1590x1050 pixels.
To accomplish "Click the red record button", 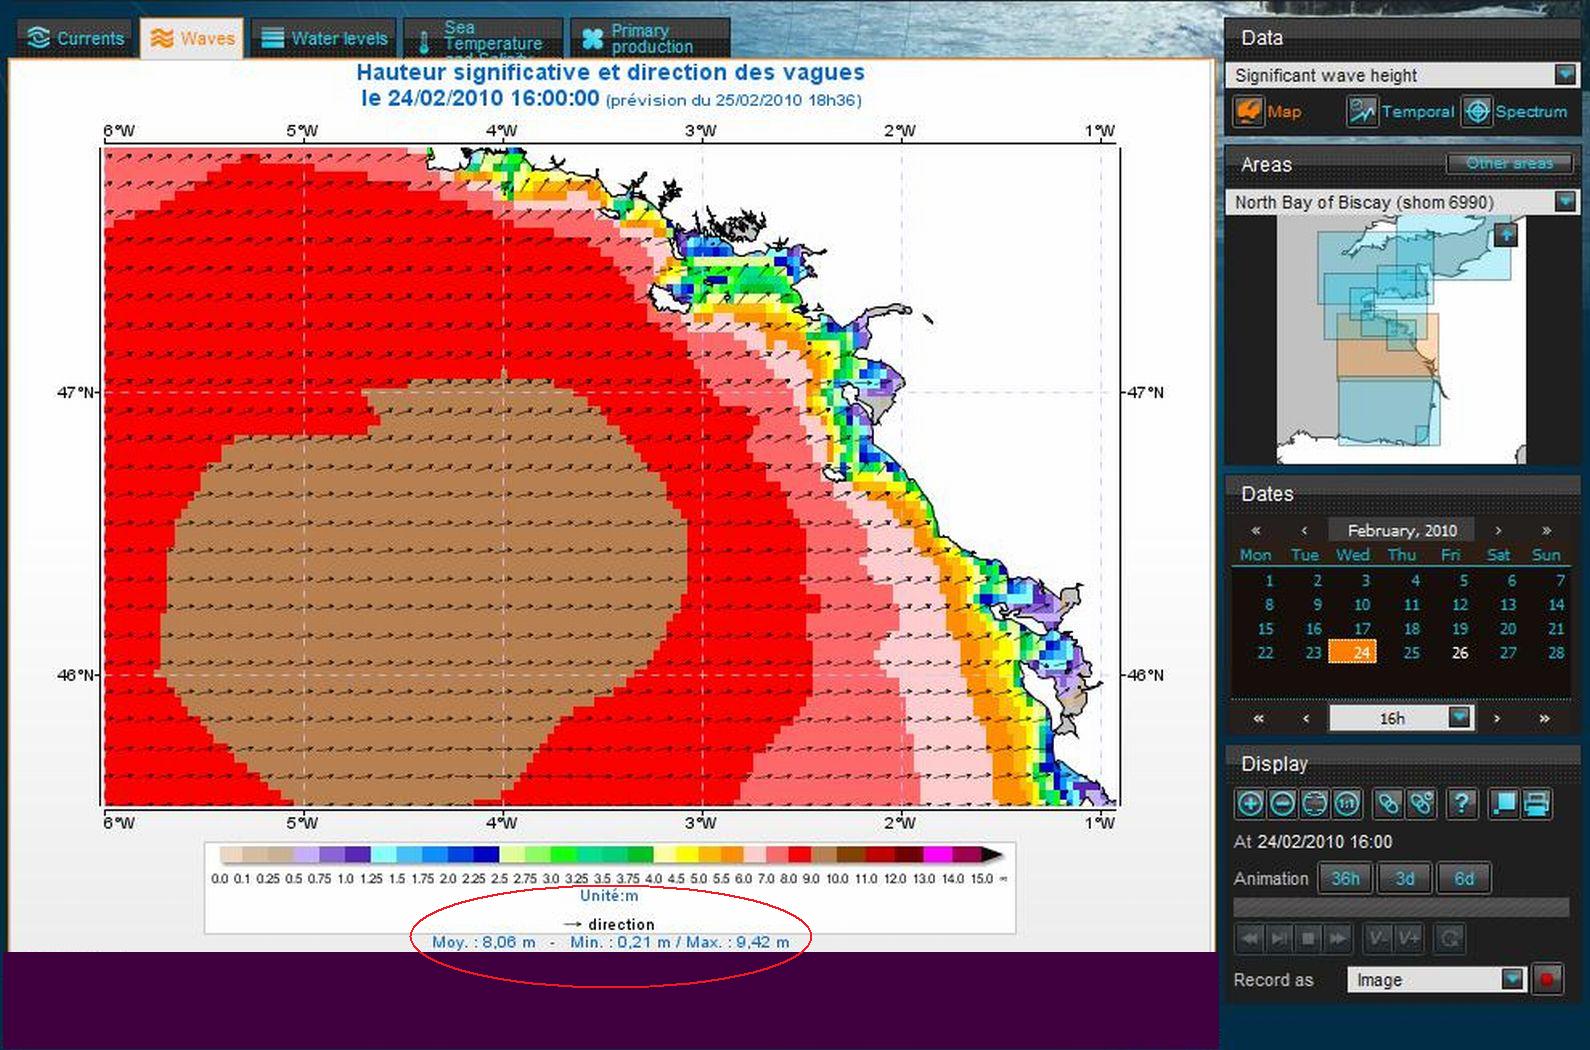I will click(x=1546, y=979).
